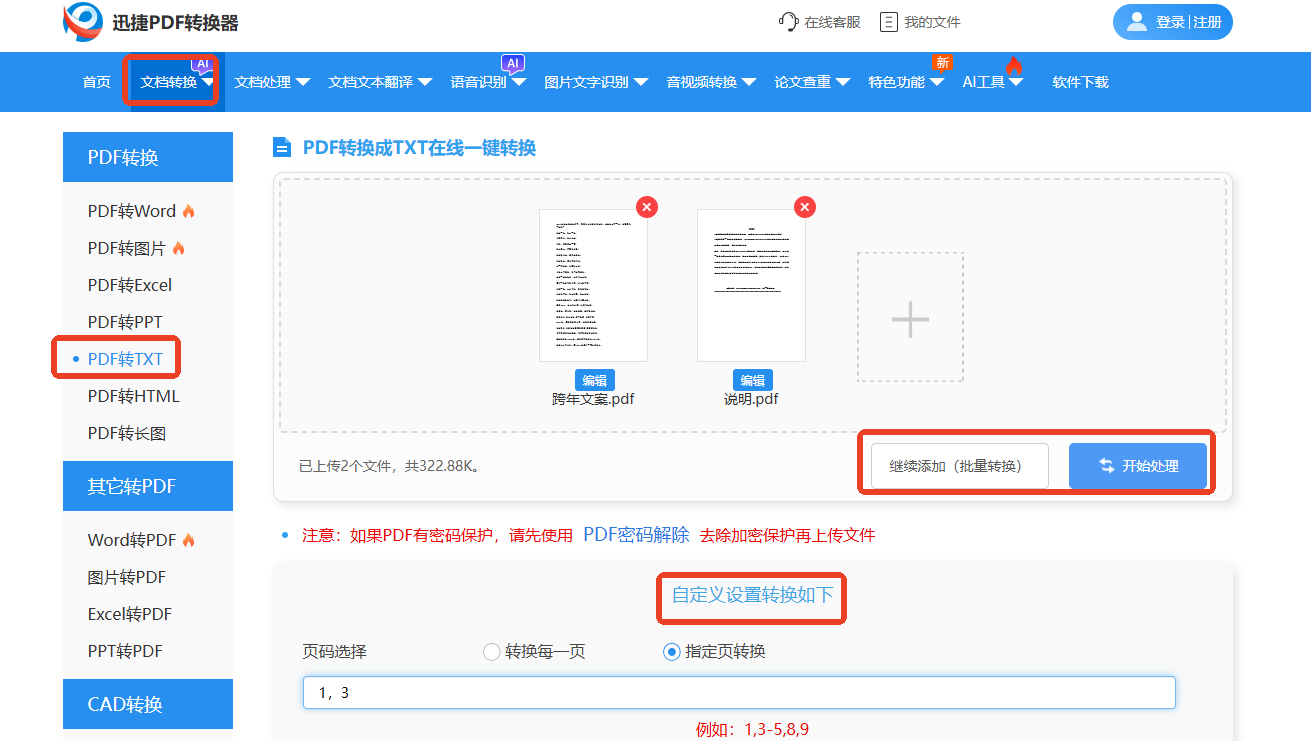The width and height of the screenshot is (1311, 741).
Task: Click the 已上传2个文件 status text
Action: coord(390,466)
